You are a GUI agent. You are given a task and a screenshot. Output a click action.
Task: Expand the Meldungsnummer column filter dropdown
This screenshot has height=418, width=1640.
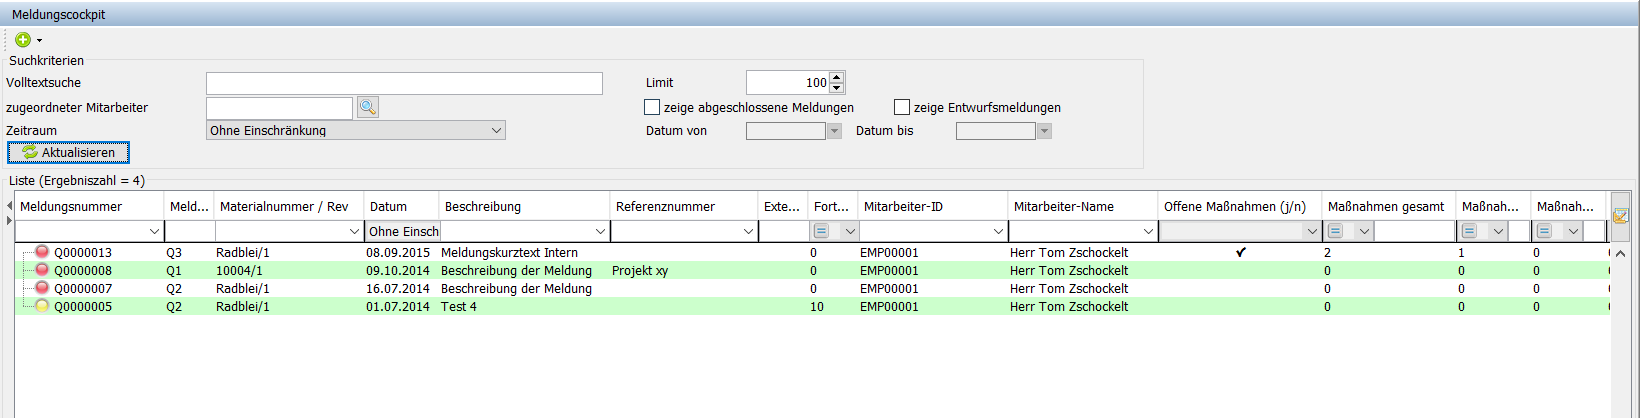pos(154,231)
